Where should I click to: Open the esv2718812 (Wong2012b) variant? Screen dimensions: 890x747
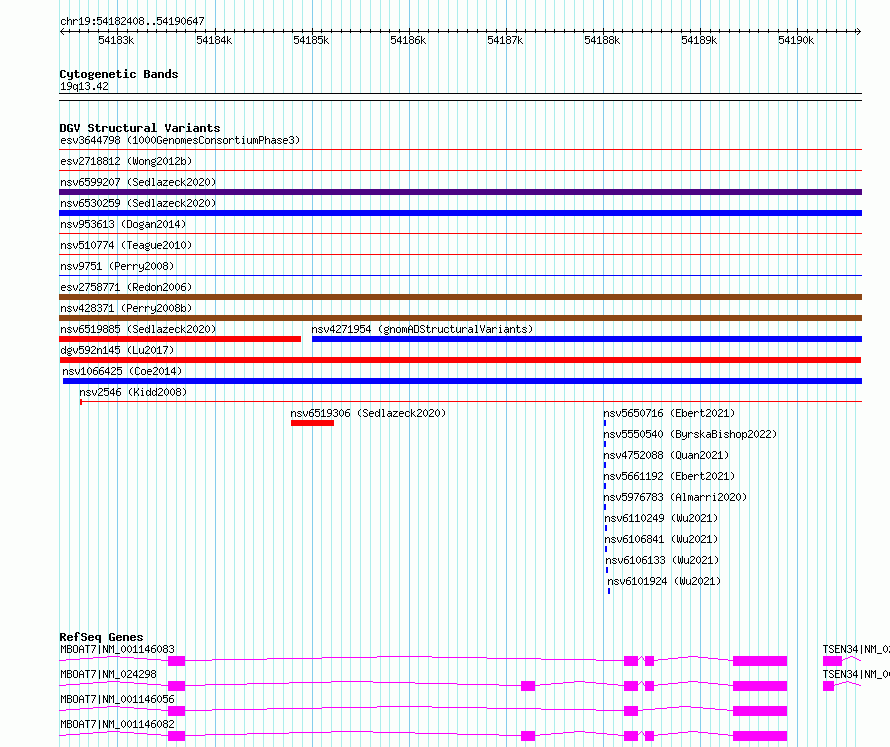(x=126, y=161)
